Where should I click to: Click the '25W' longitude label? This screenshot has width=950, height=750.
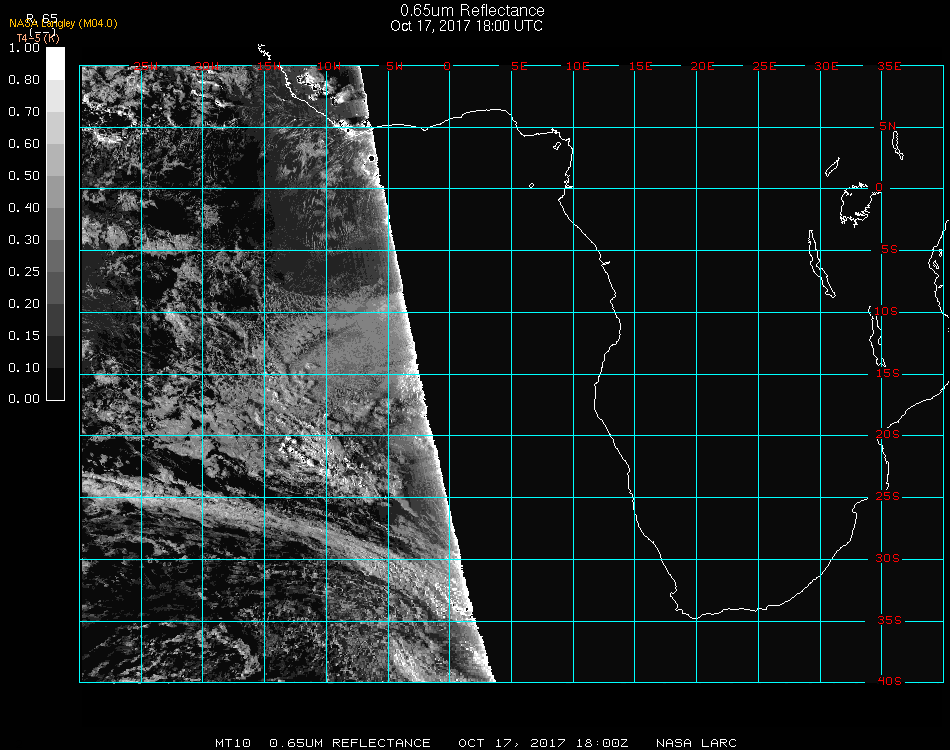point(145,66)
